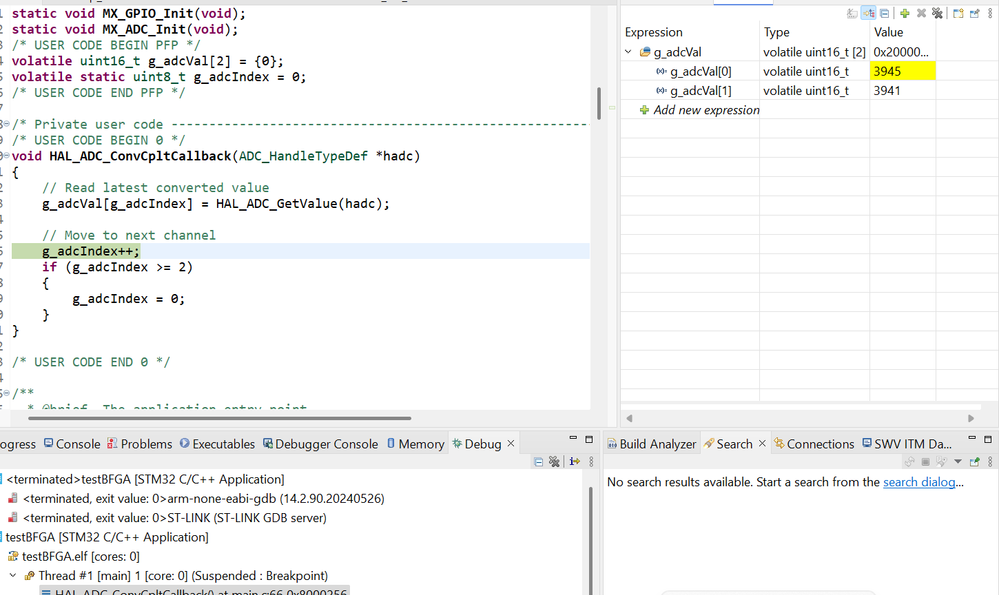Open search history dropdown arrow in Search view
The image size is (999, 595).
(x=958, y=462)
